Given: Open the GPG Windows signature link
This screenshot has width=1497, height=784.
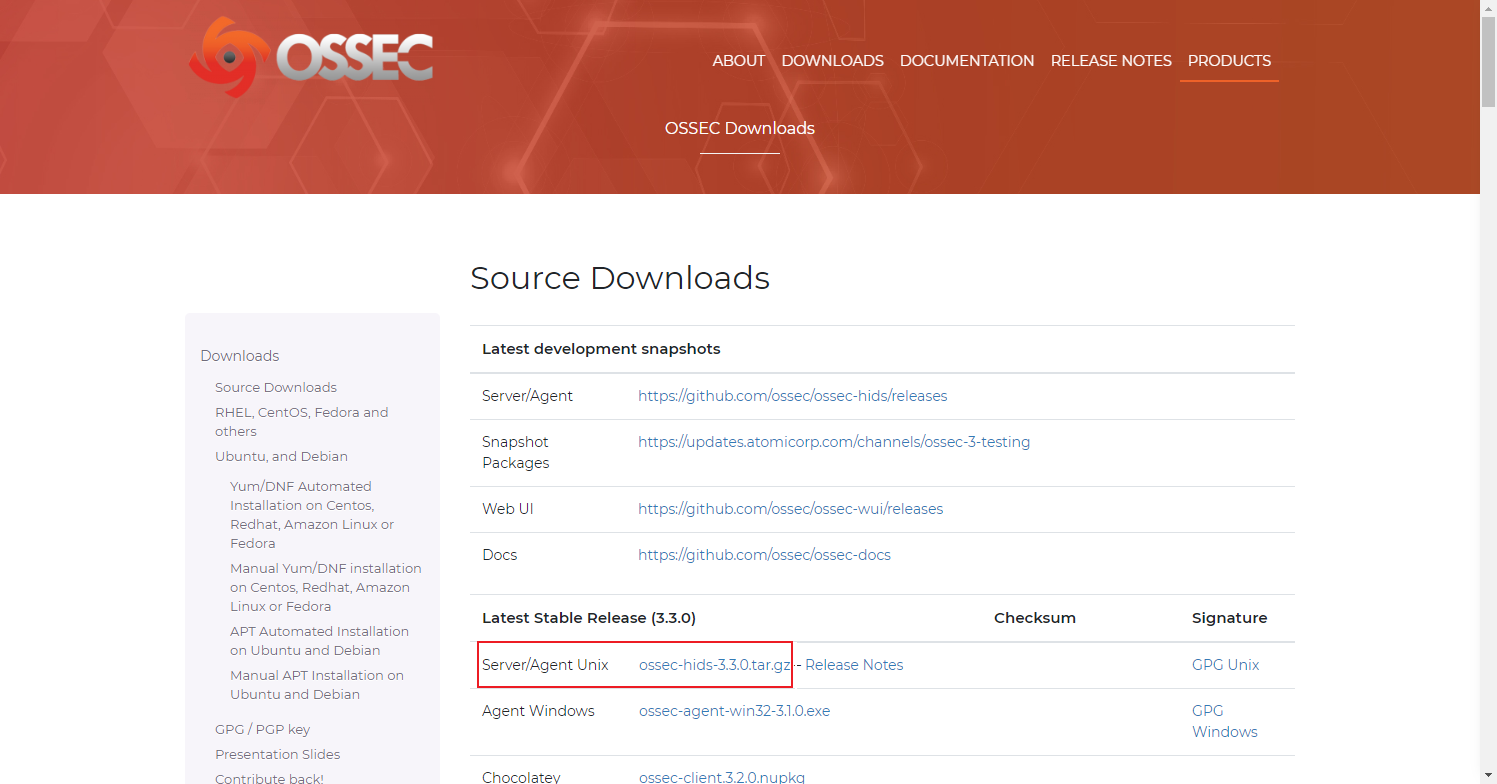Looking at the screenshot, I should pos(1225,721).
